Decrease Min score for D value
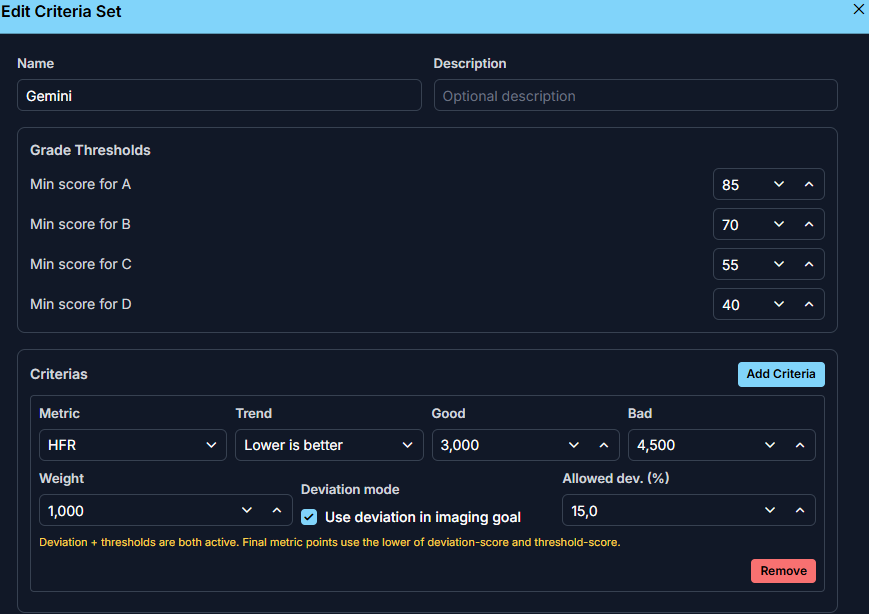869x614 pixels. coord(779,305)
